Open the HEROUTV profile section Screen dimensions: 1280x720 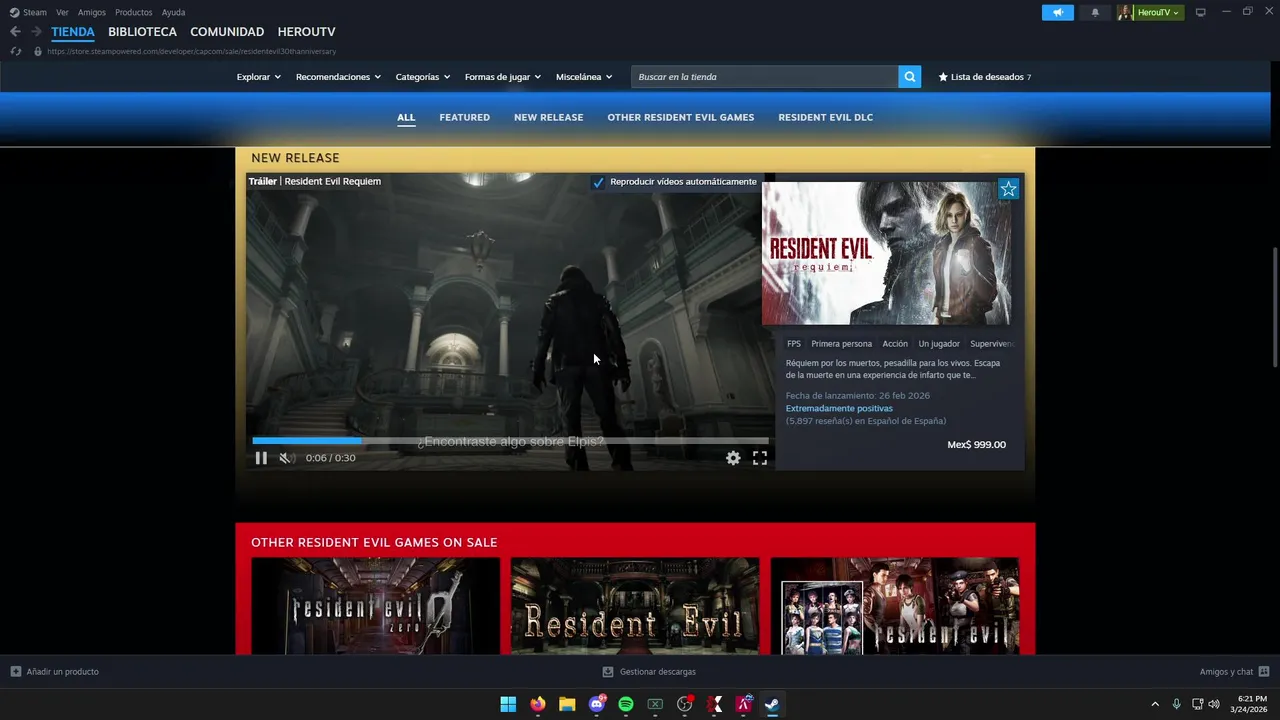click(307, 32)
